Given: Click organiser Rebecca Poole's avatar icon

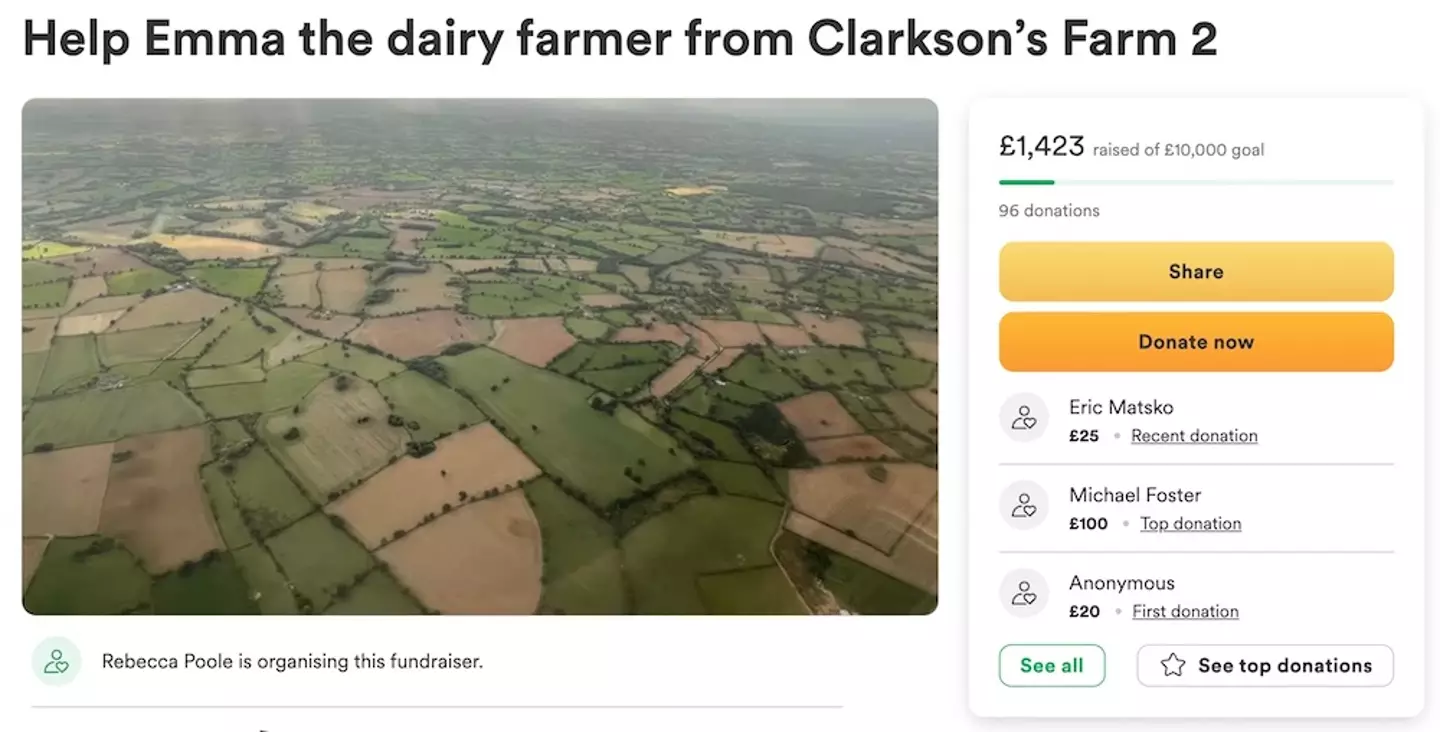Looking at the screenshot, I should pyautogui.click(x=56, y=662).
